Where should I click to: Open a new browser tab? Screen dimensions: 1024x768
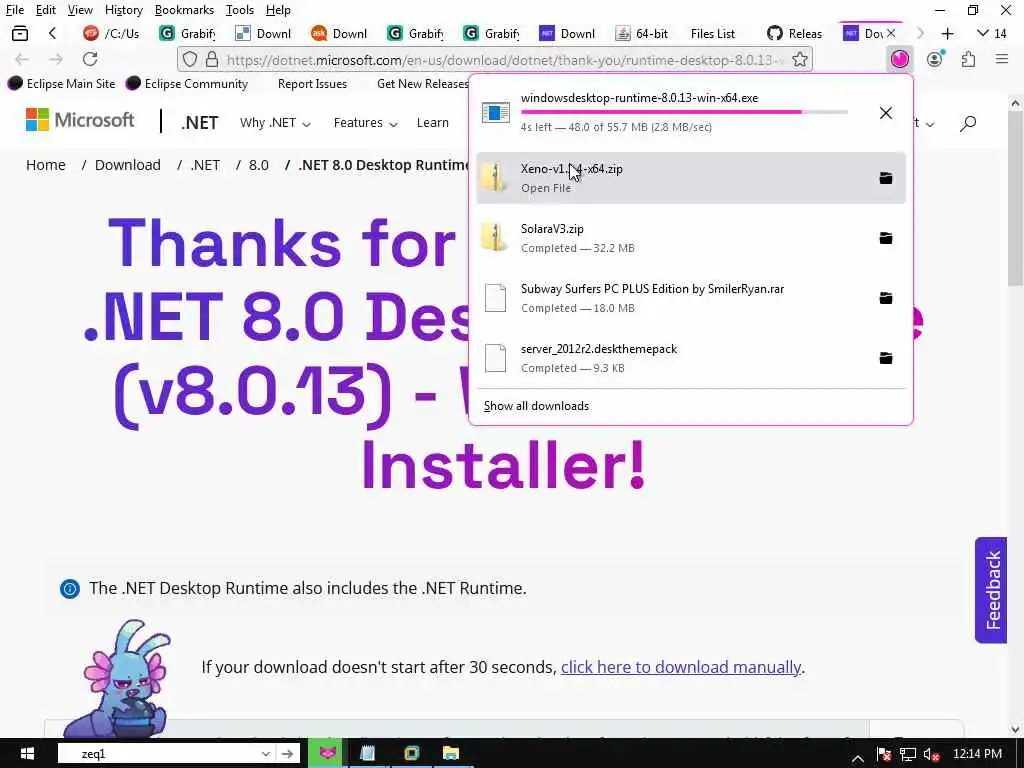click(x=948, y=33)
